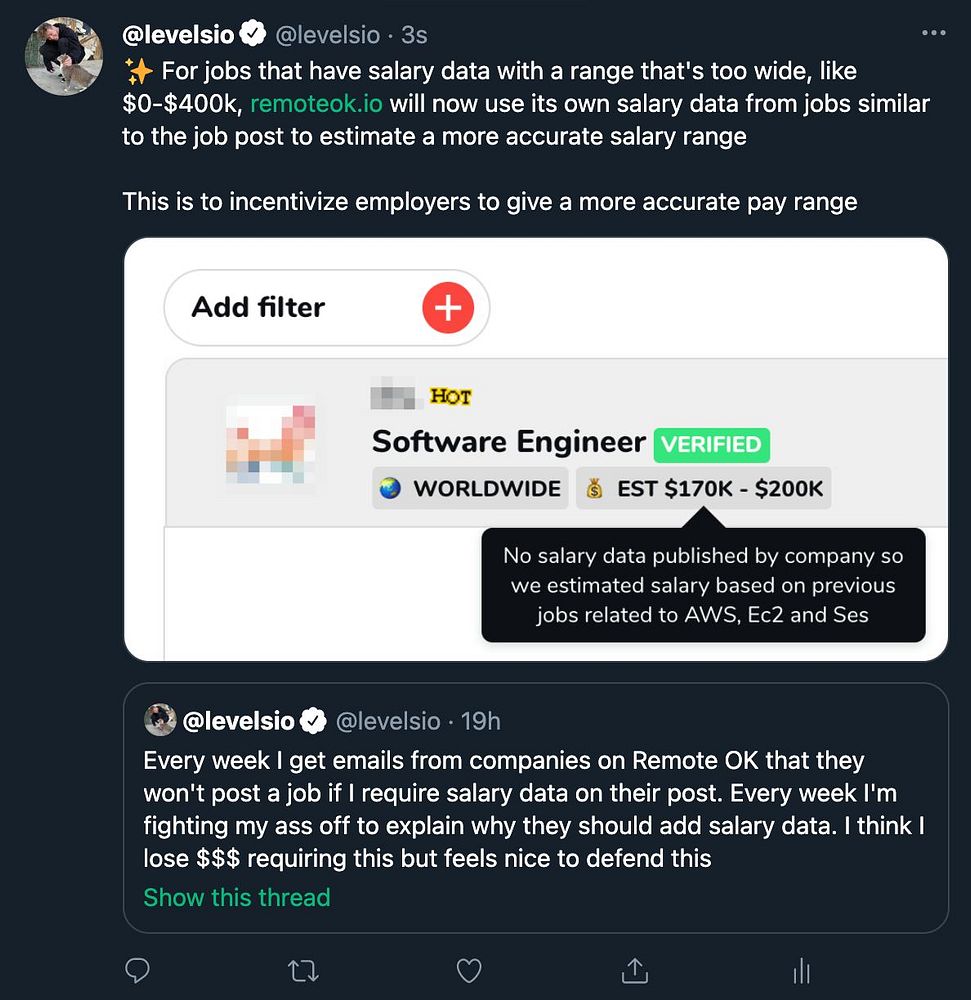Click the 3s timestamp on the tweet

414,35
